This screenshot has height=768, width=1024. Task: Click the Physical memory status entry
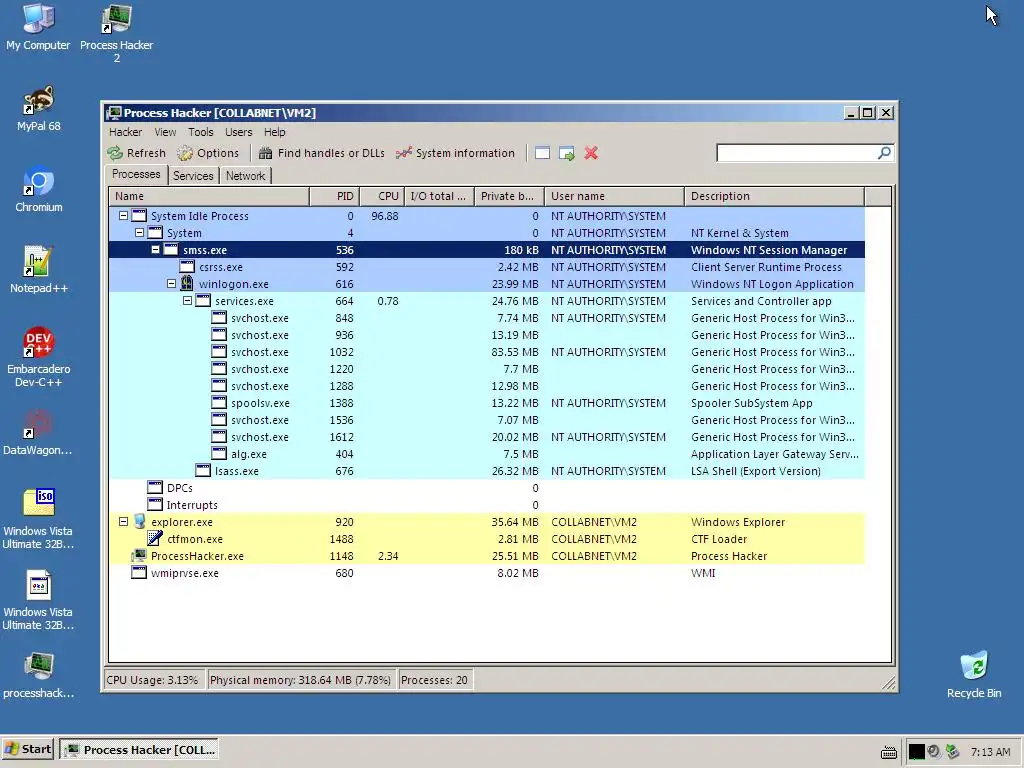[300, 680]
